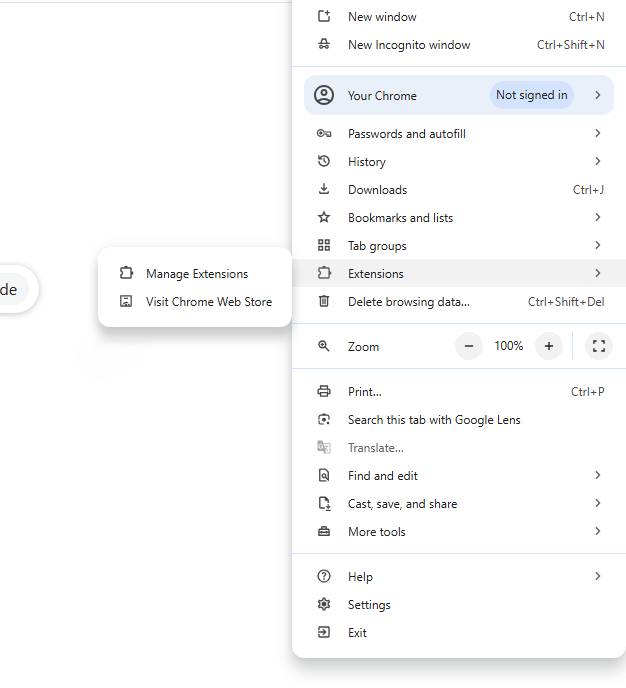Expand the Tab groups chevron
Viewport: 626px width, 688px height.
(597, 245)
